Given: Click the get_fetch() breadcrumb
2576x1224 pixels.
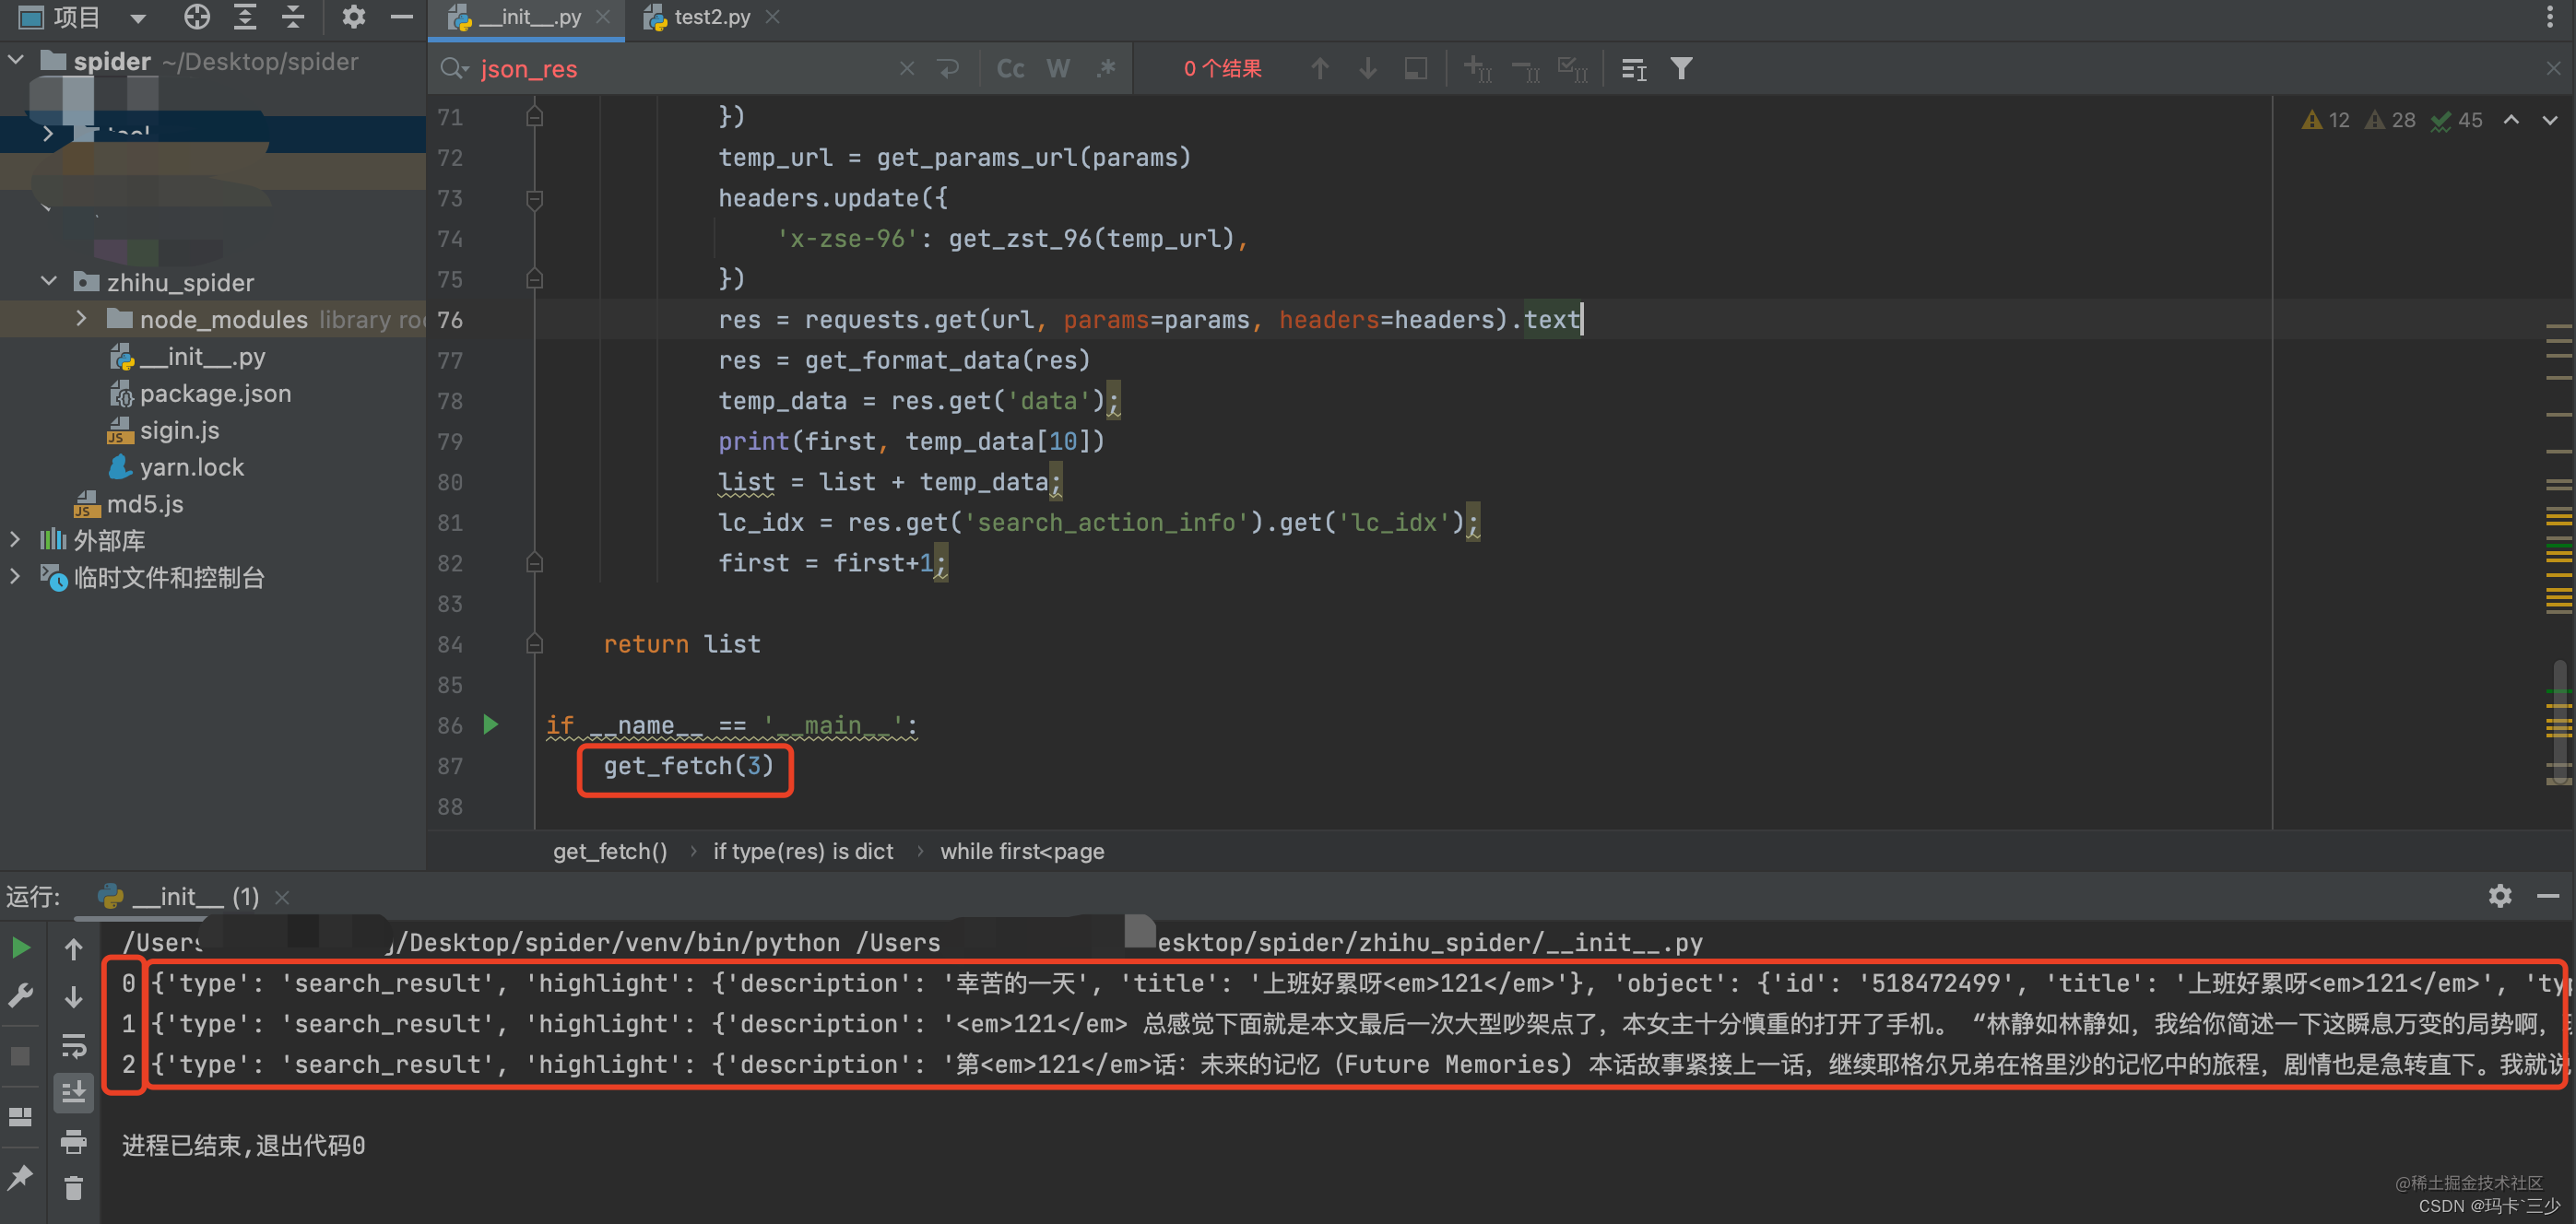Looking at the screenshot, I should (609, 851).
